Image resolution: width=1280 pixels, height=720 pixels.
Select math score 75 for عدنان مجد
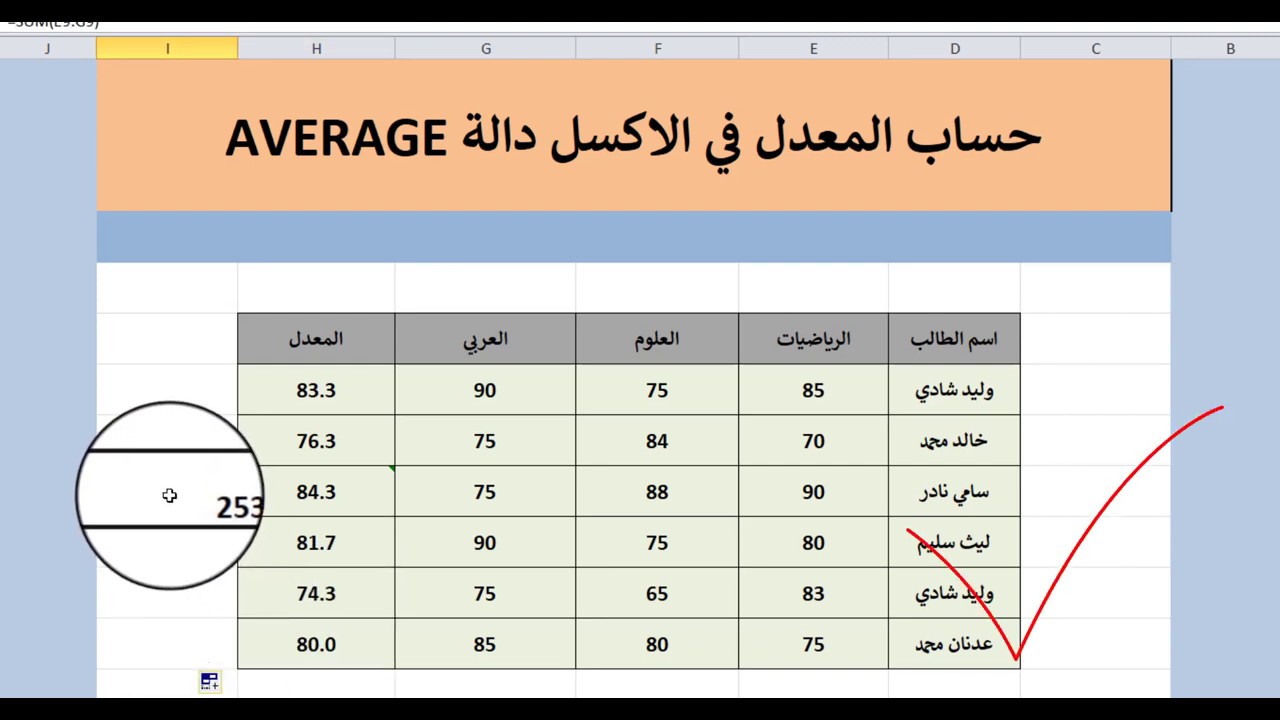tap(813, 644)
